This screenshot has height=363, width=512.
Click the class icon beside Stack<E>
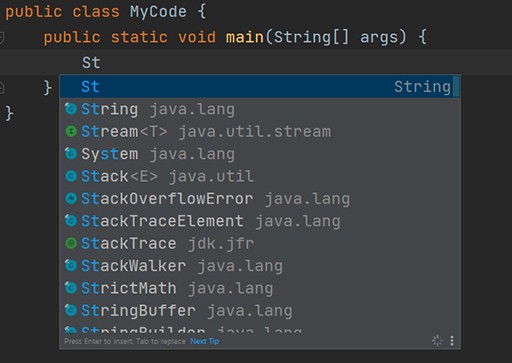pyautogui.click(x=71, y=176)
